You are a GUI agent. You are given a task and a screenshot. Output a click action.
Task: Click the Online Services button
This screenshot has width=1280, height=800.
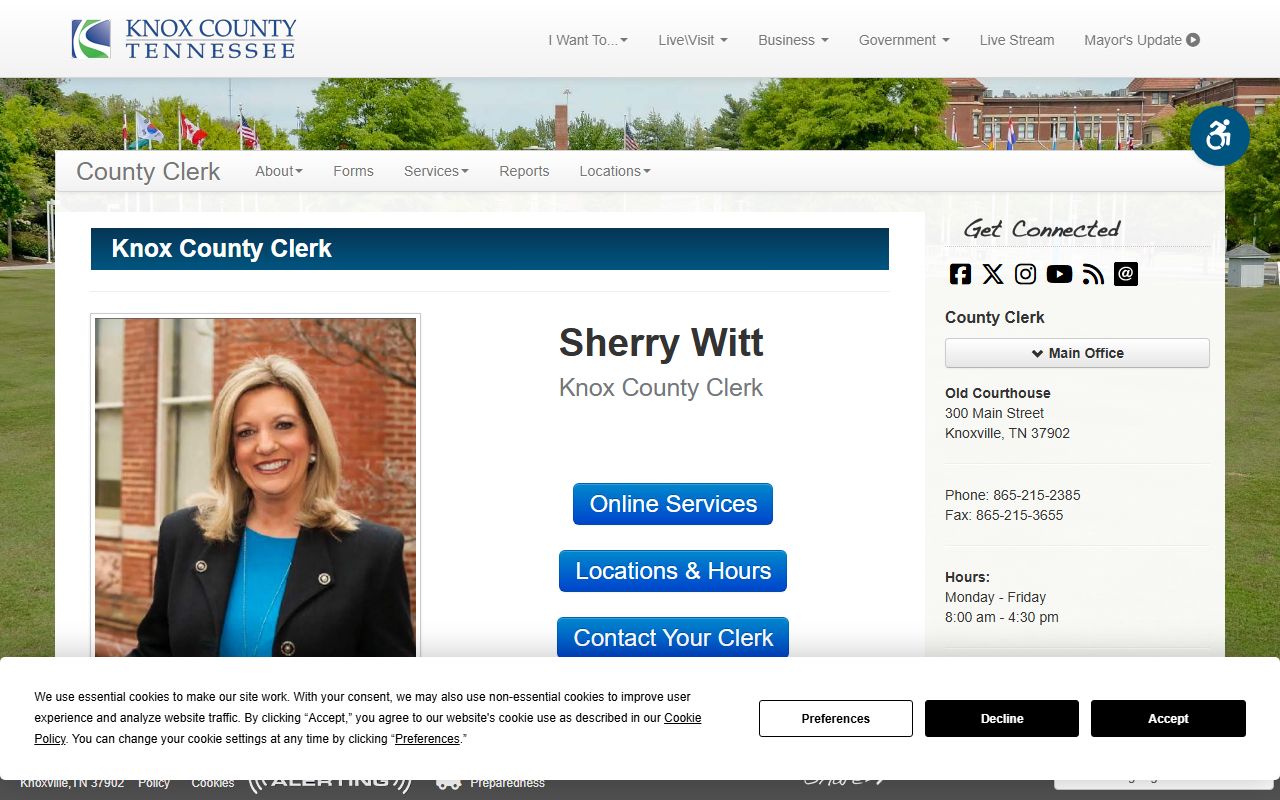click(x=673, y=504)
